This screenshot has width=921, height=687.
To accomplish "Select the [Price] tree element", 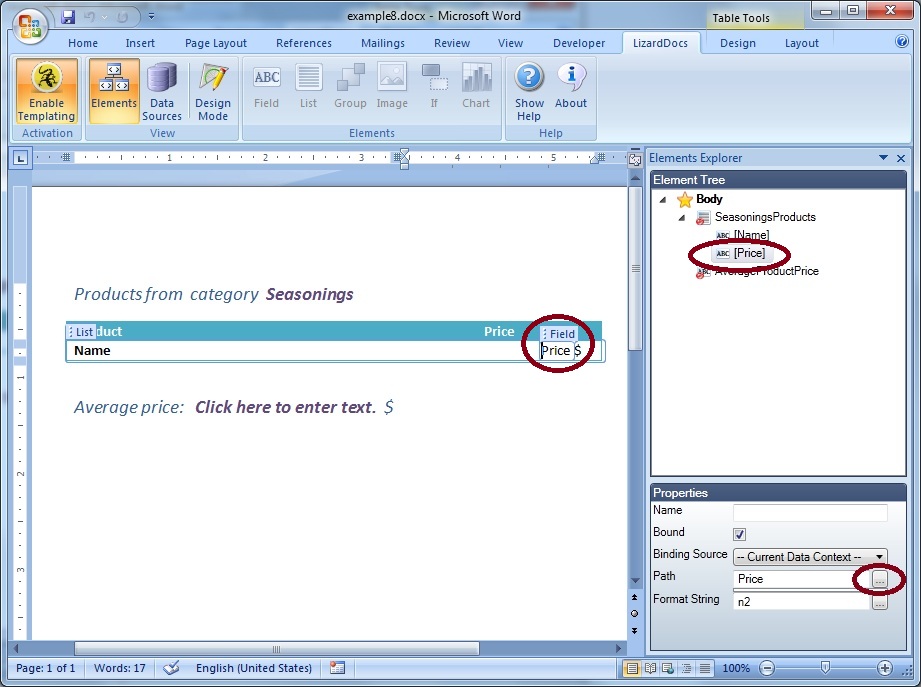I will [x=749, y=253].
